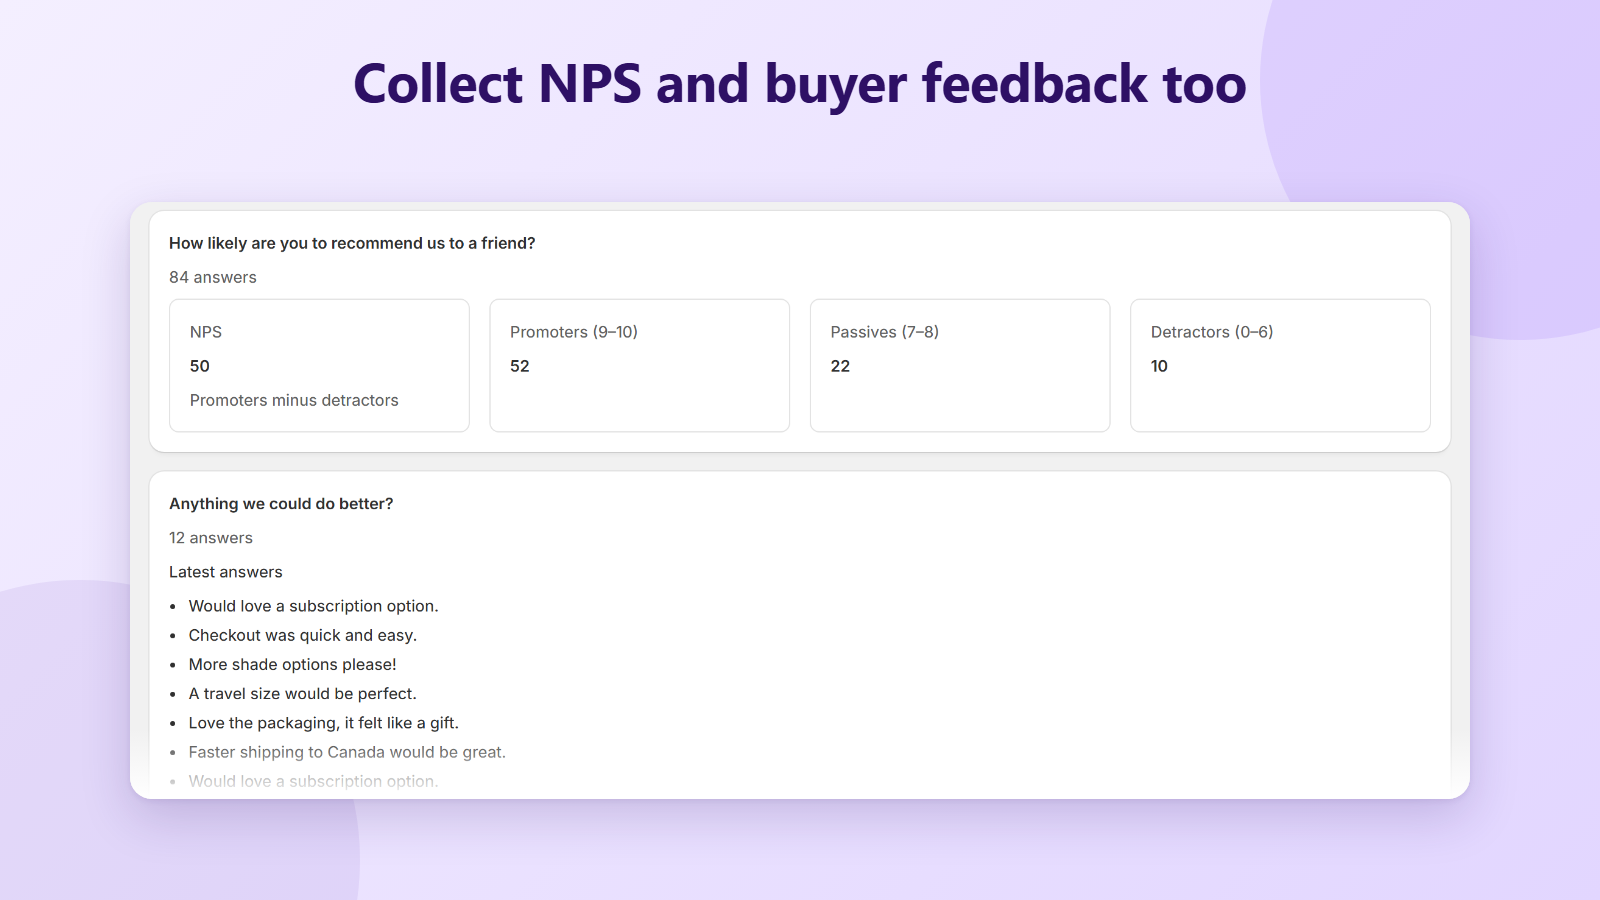Click the first 'Would love a subscription option.' answer
The height and width of the screenshot is (900, 1600).
pyautogui.click(x=314, y=606)
